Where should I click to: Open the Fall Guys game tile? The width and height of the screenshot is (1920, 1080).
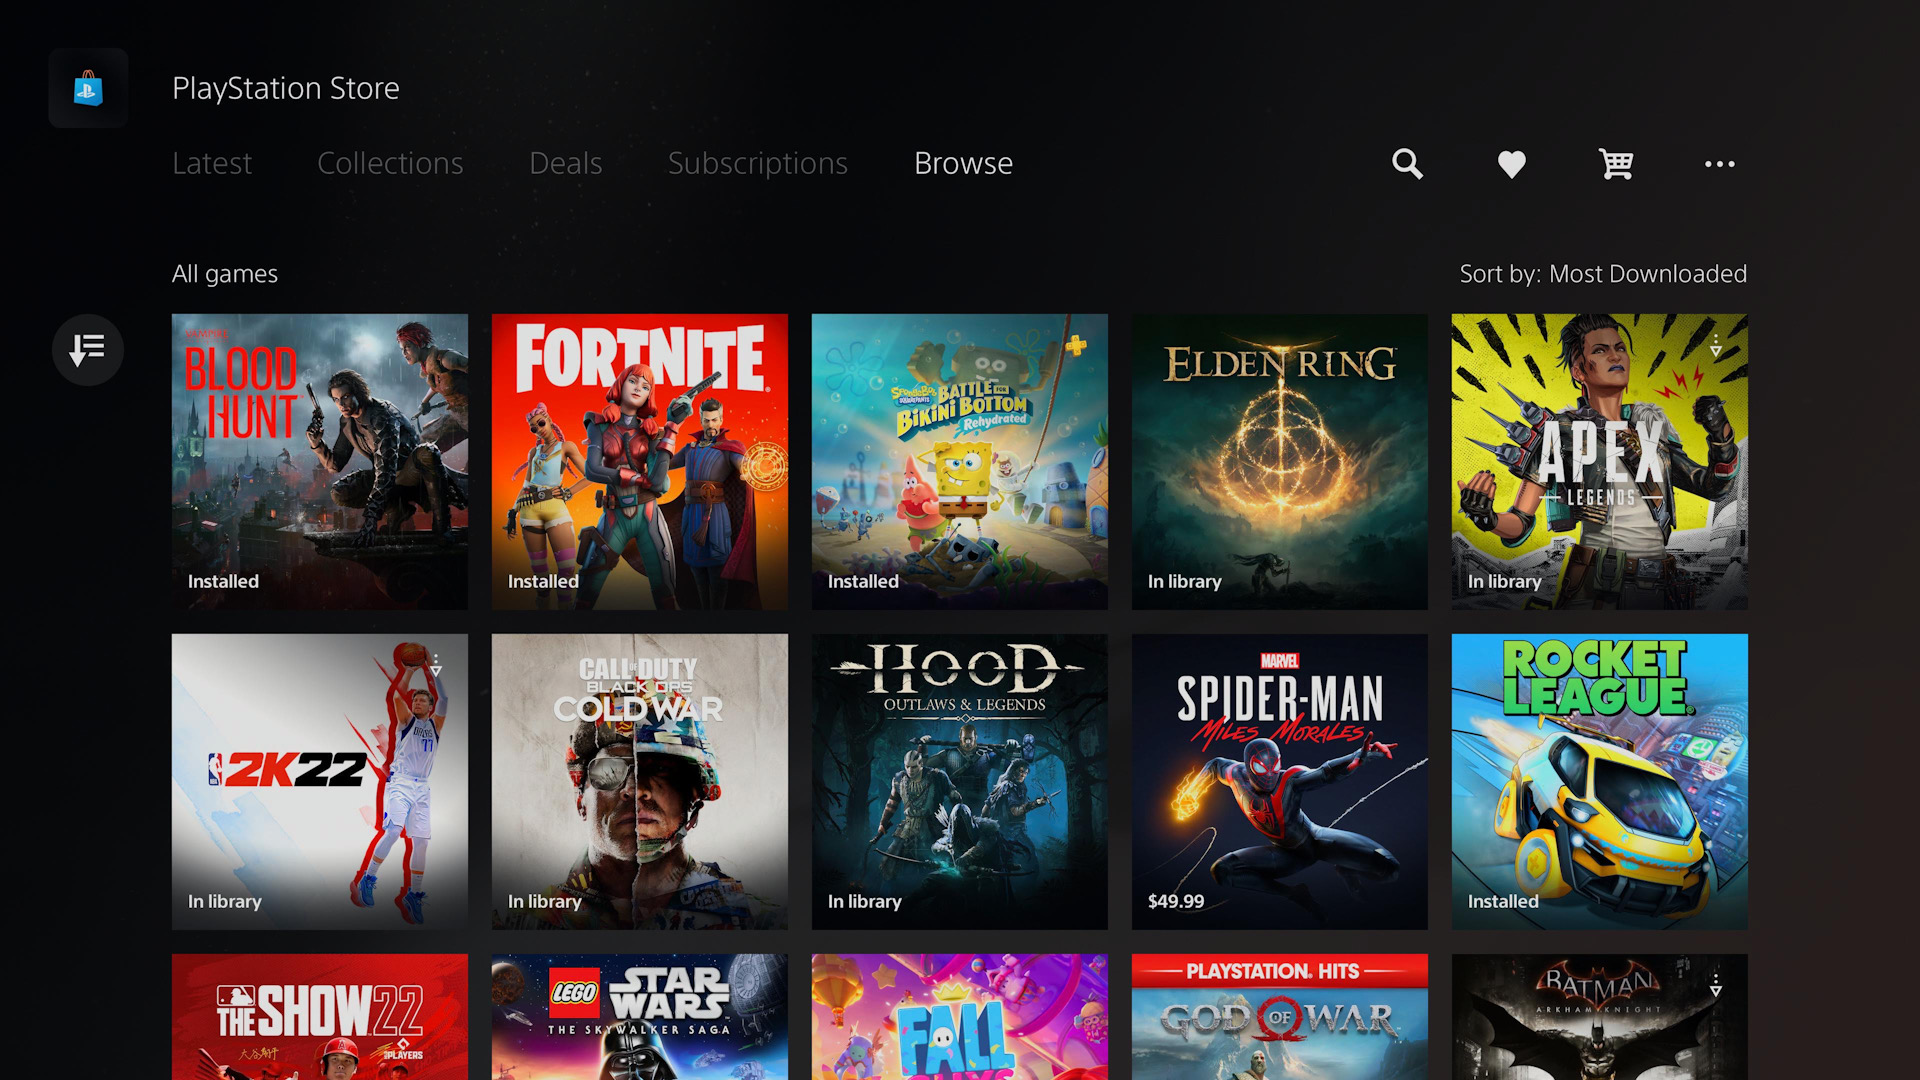[x=960, y=1017]
